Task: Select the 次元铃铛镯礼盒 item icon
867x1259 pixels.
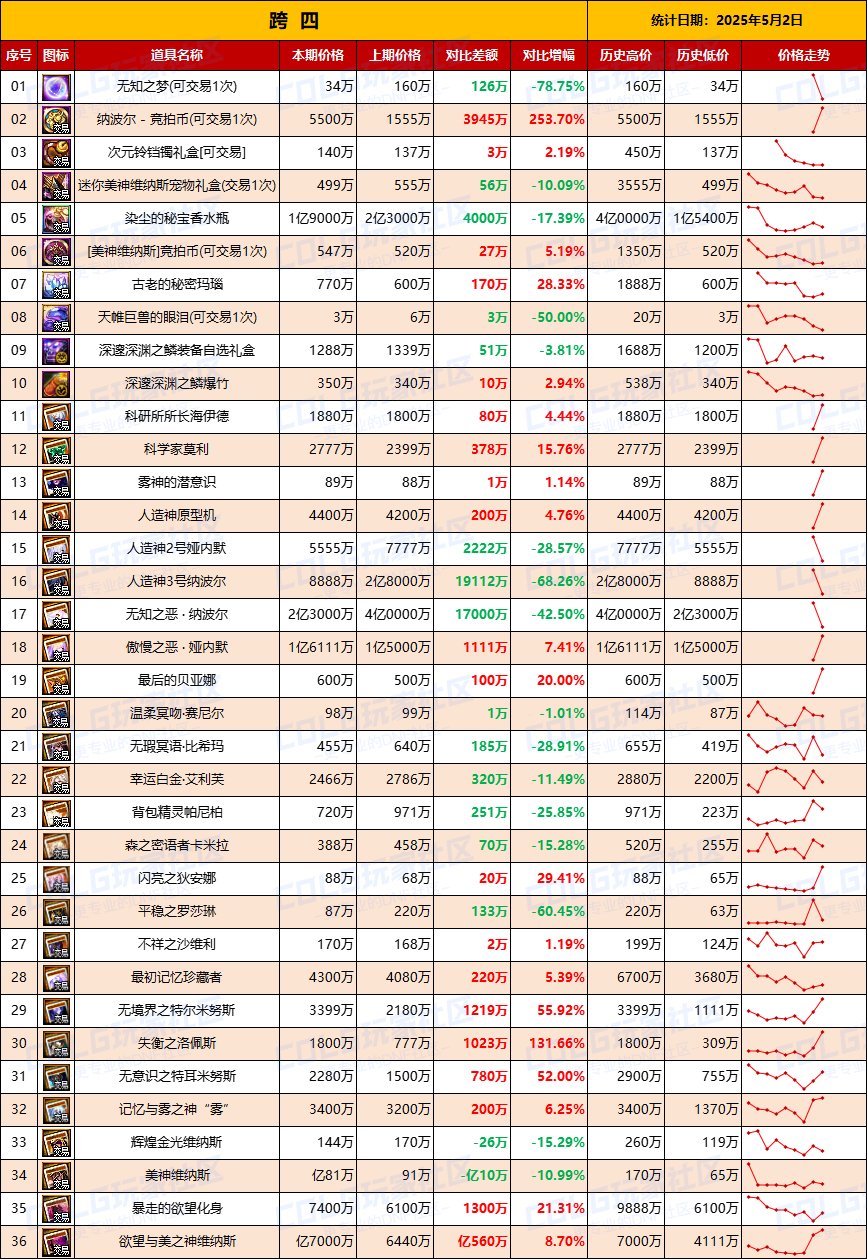Action: tap(56, 152)
